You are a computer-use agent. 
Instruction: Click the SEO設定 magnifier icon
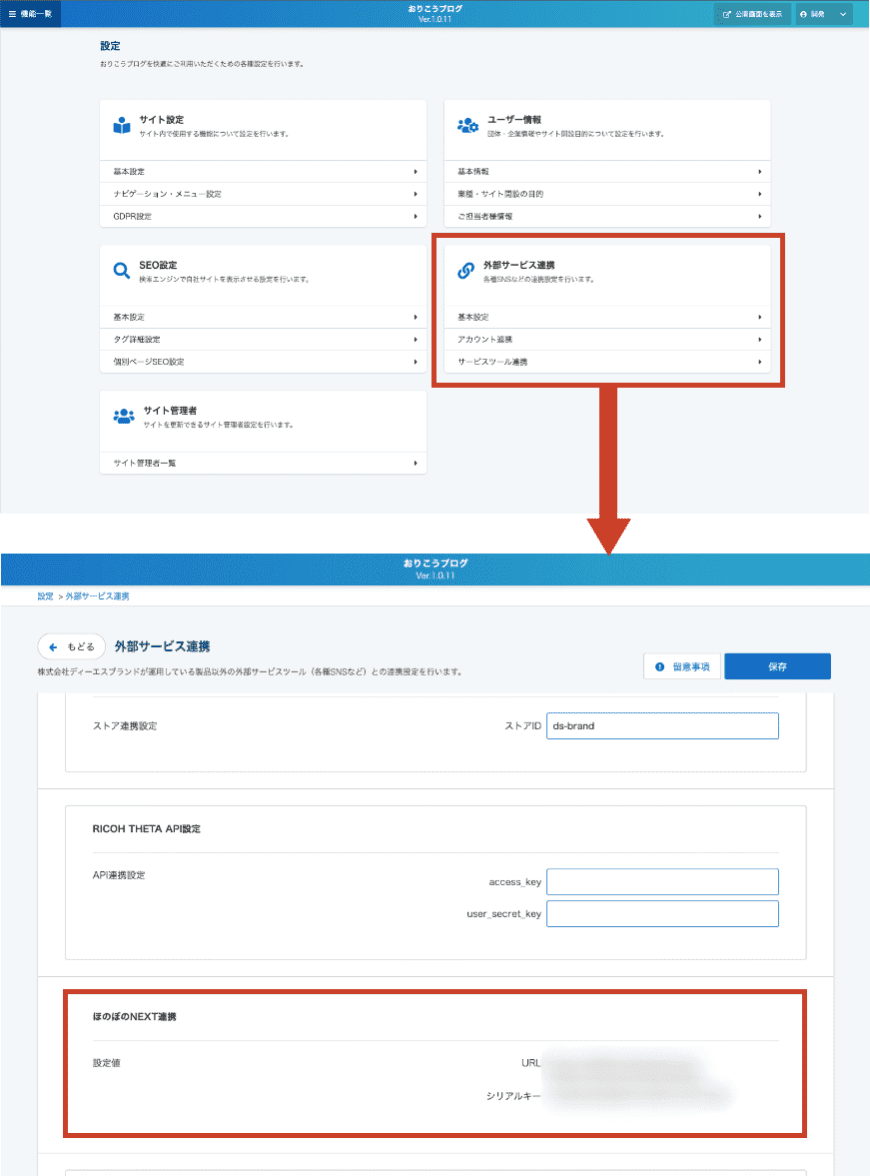pyautogui.click(x=122, y=271)
